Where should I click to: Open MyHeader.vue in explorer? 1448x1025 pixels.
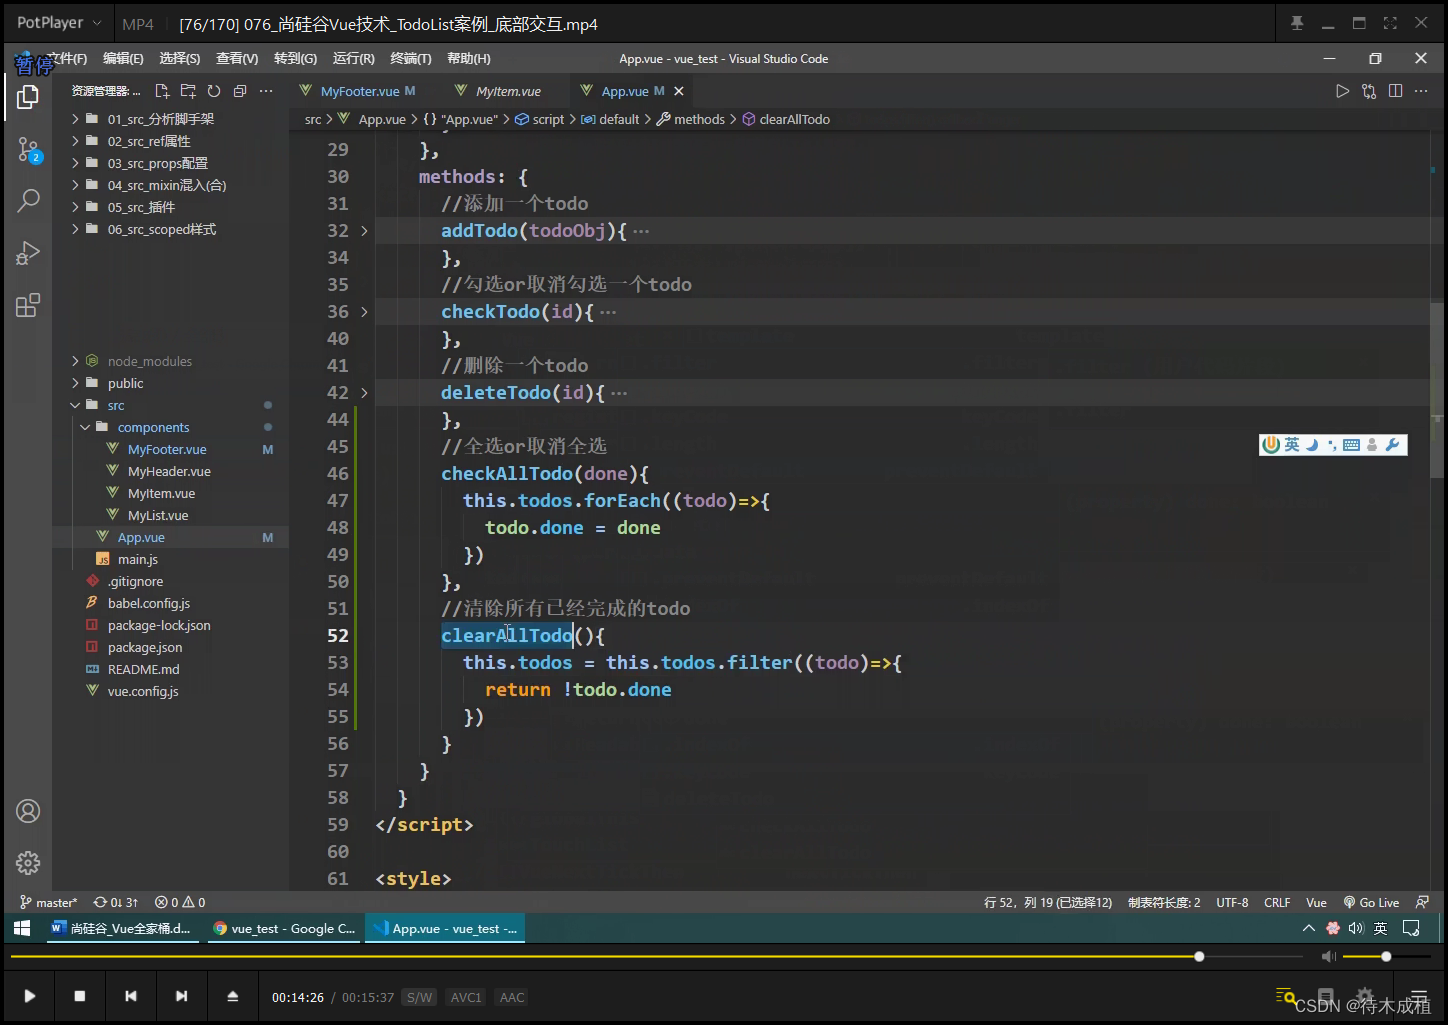click(170, 471)
